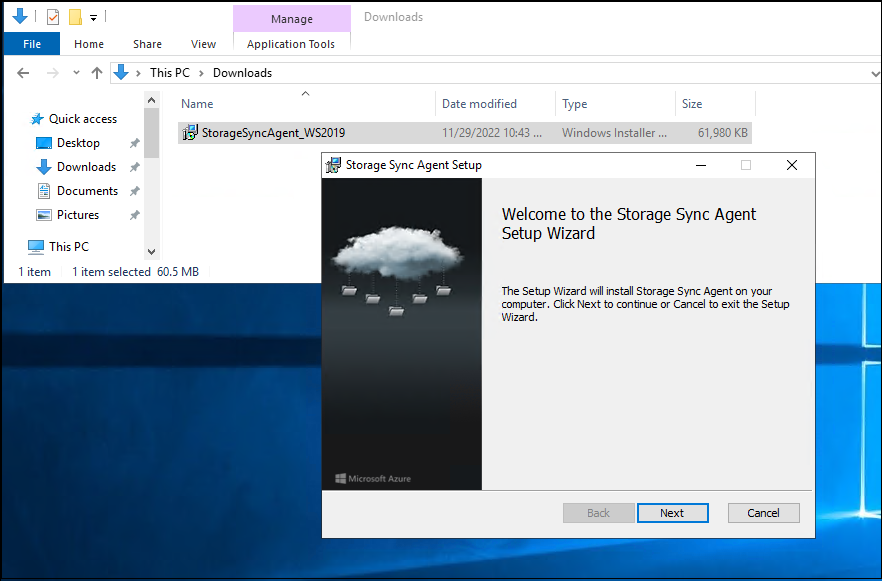Open Pictures in the navigation pane
The image size is (882, 581).
click(78, 215)
